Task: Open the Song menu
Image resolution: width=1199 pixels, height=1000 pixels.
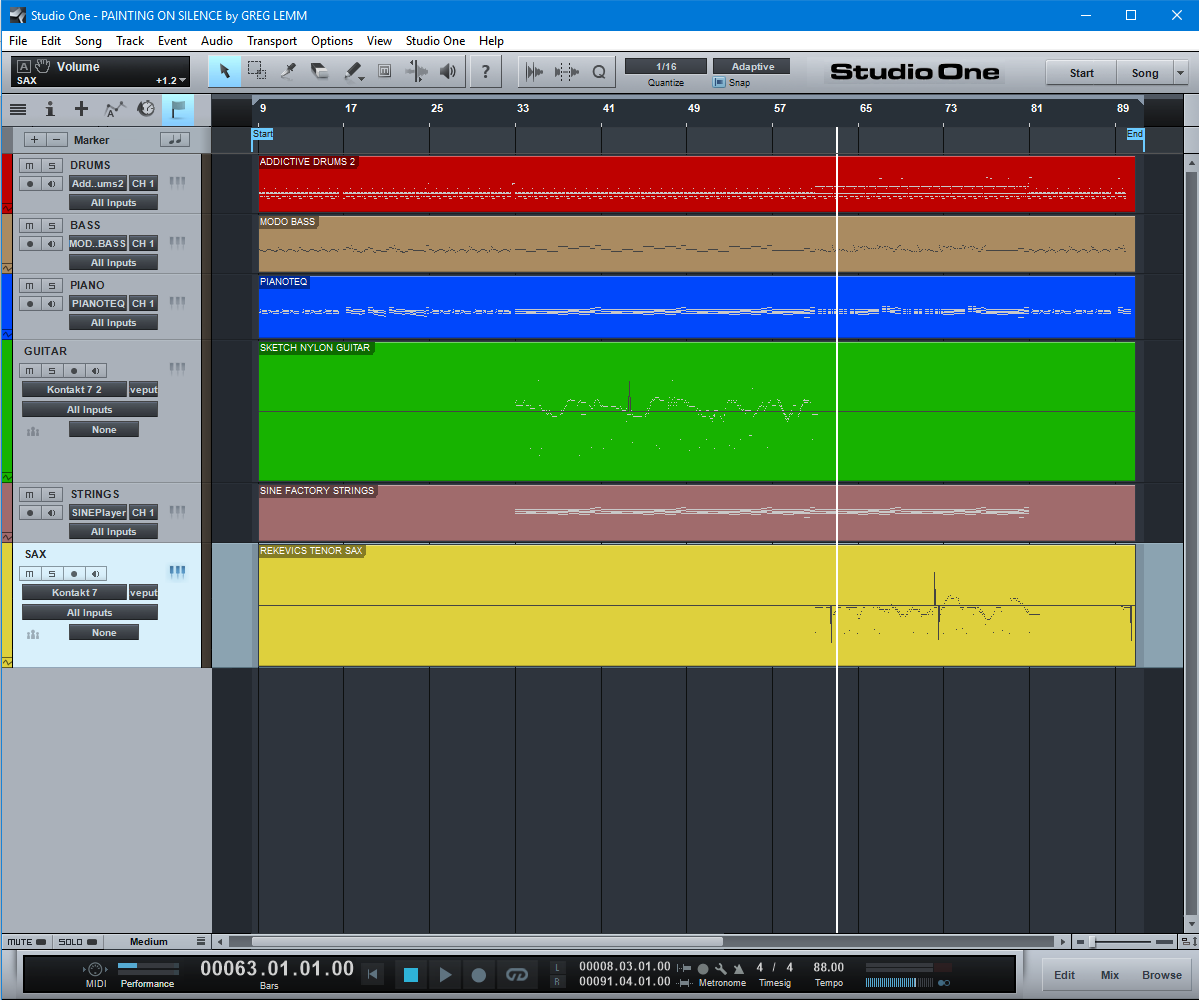Action: pyautogui.click(x=88, y=41)
